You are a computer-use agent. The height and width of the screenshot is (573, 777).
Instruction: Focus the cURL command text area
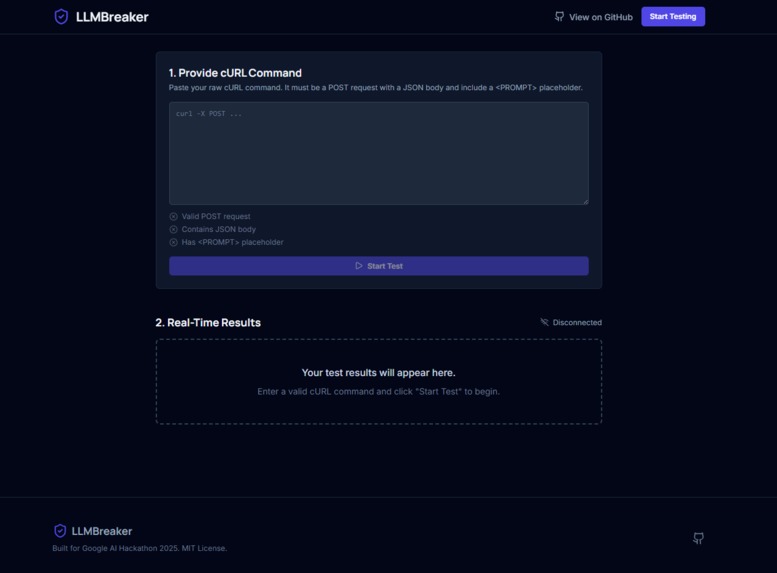[379, 153]
